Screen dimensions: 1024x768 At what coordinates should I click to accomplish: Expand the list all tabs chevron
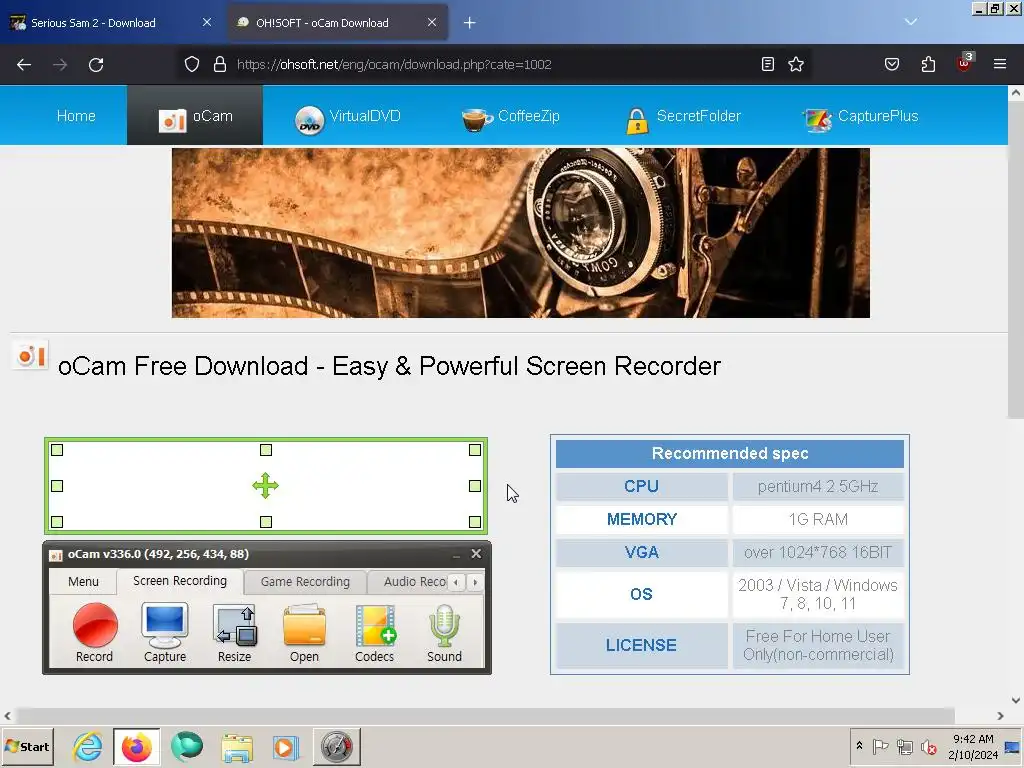[911, 22]
